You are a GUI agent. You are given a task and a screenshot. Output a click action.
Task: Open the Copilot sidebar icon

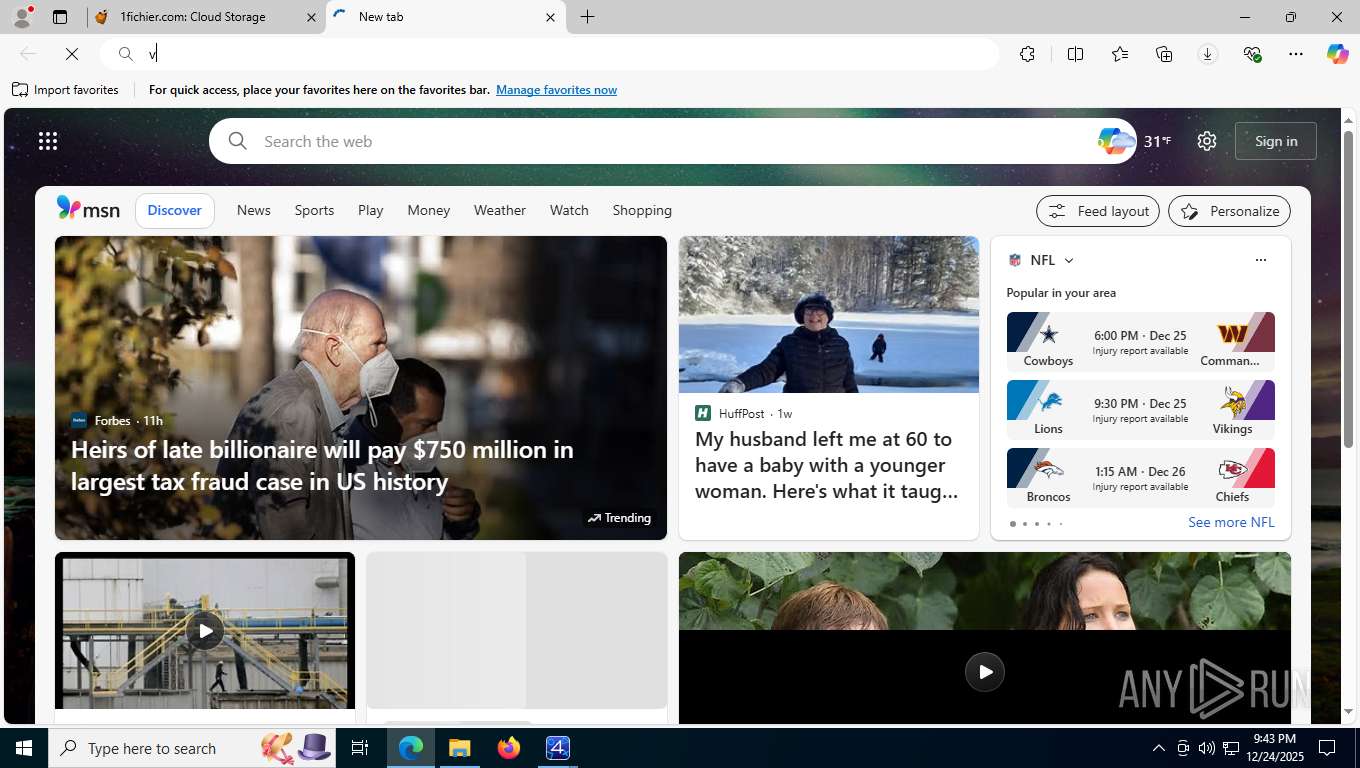pos(1338,54)
